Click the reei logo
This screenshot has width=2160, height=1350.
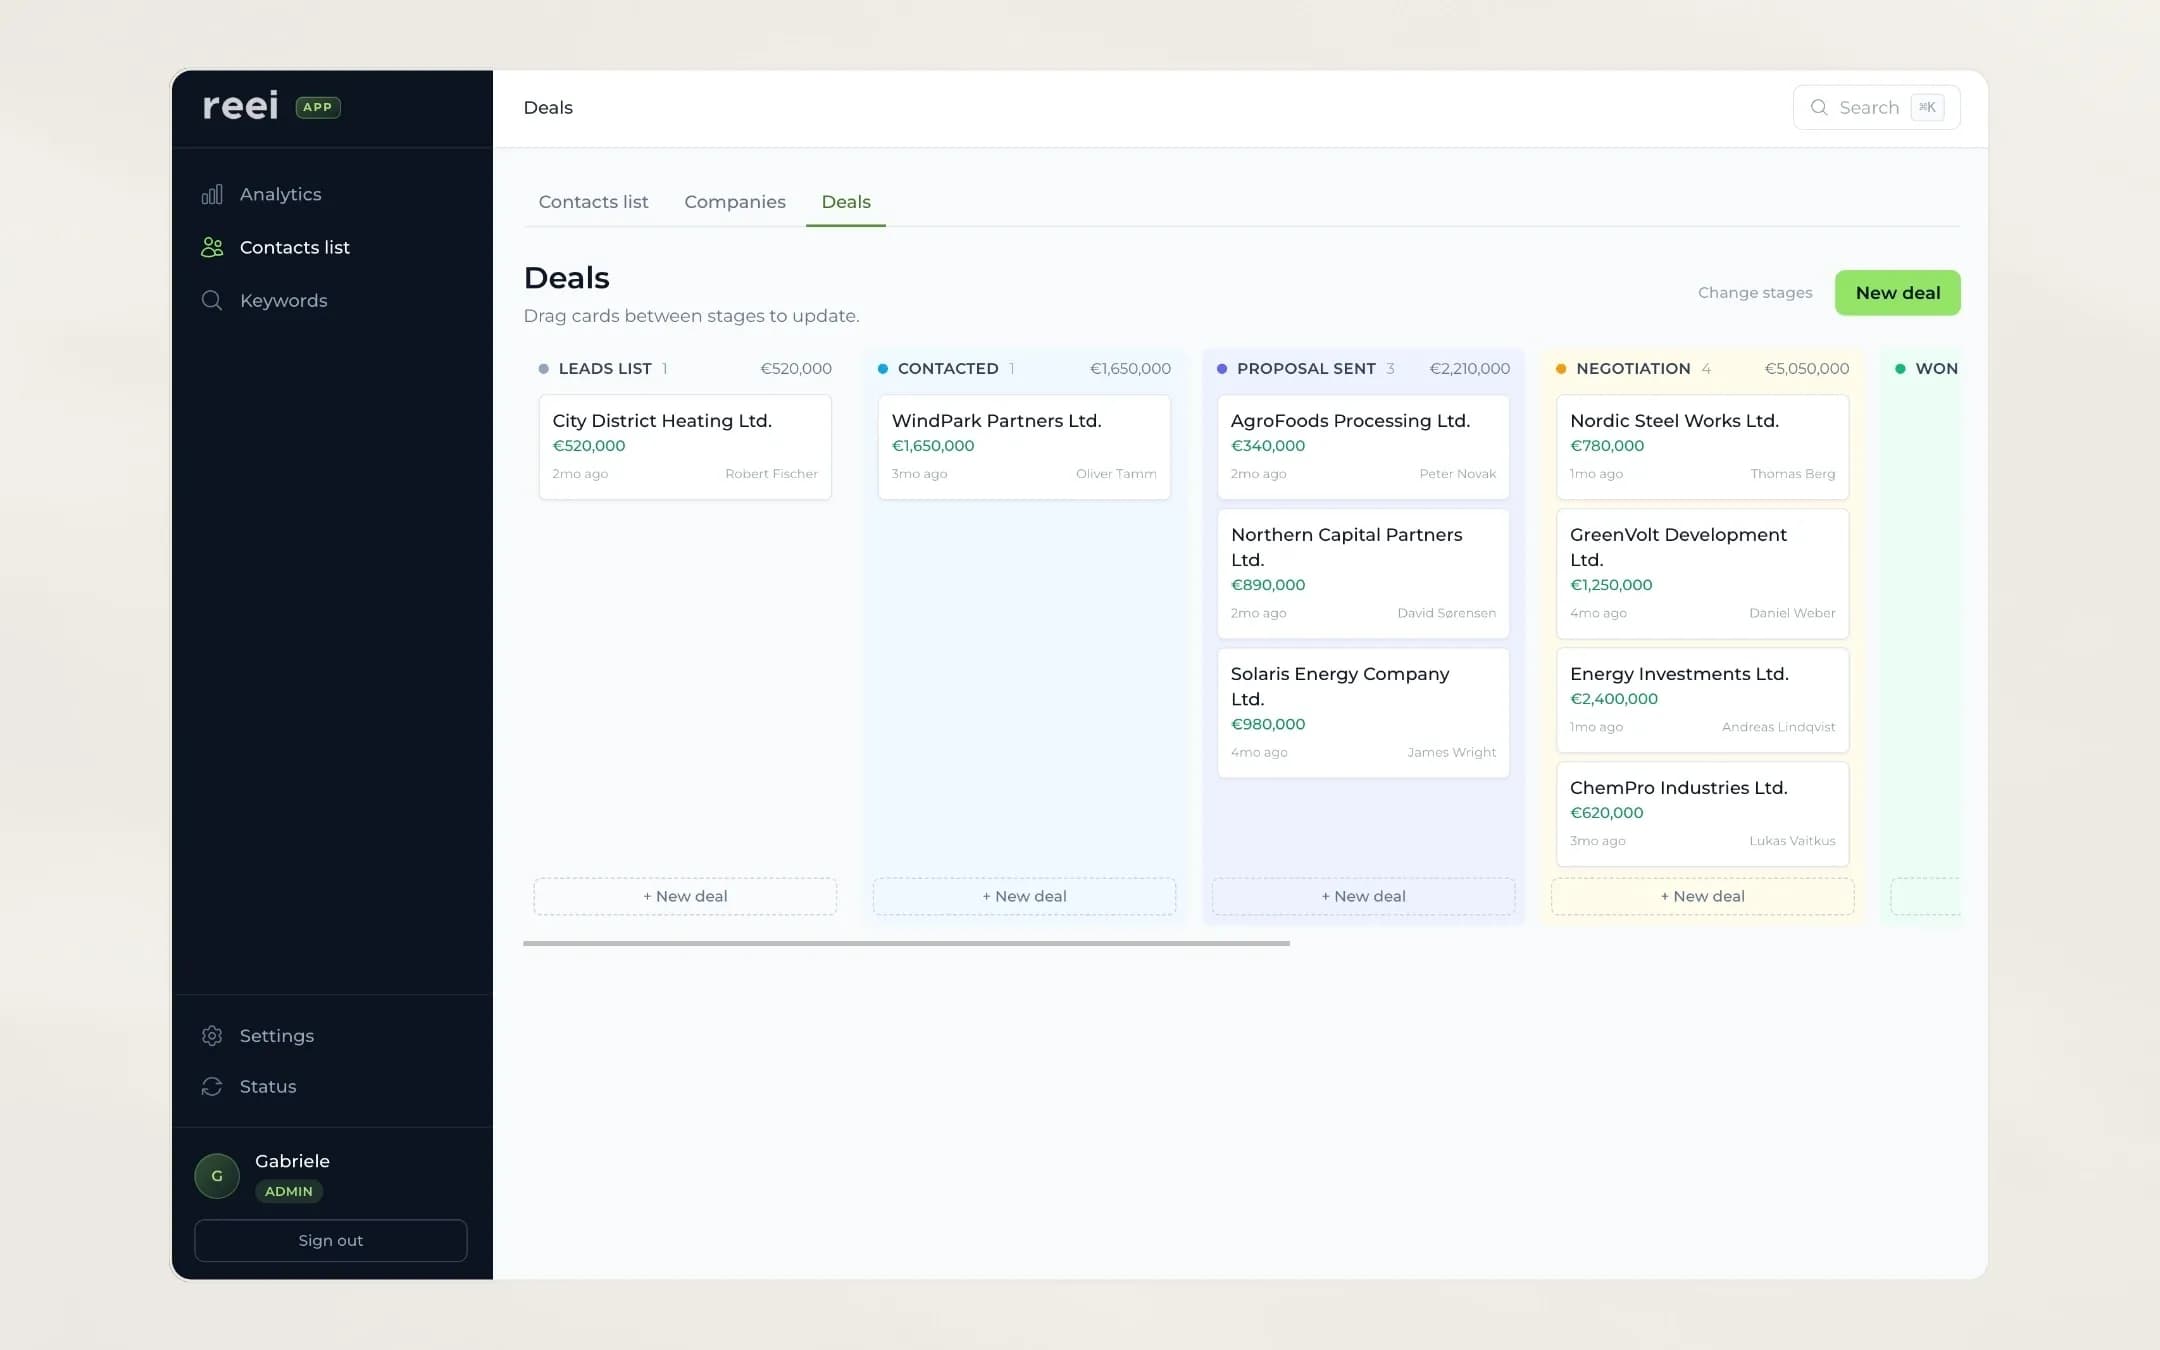pos(241,106)
